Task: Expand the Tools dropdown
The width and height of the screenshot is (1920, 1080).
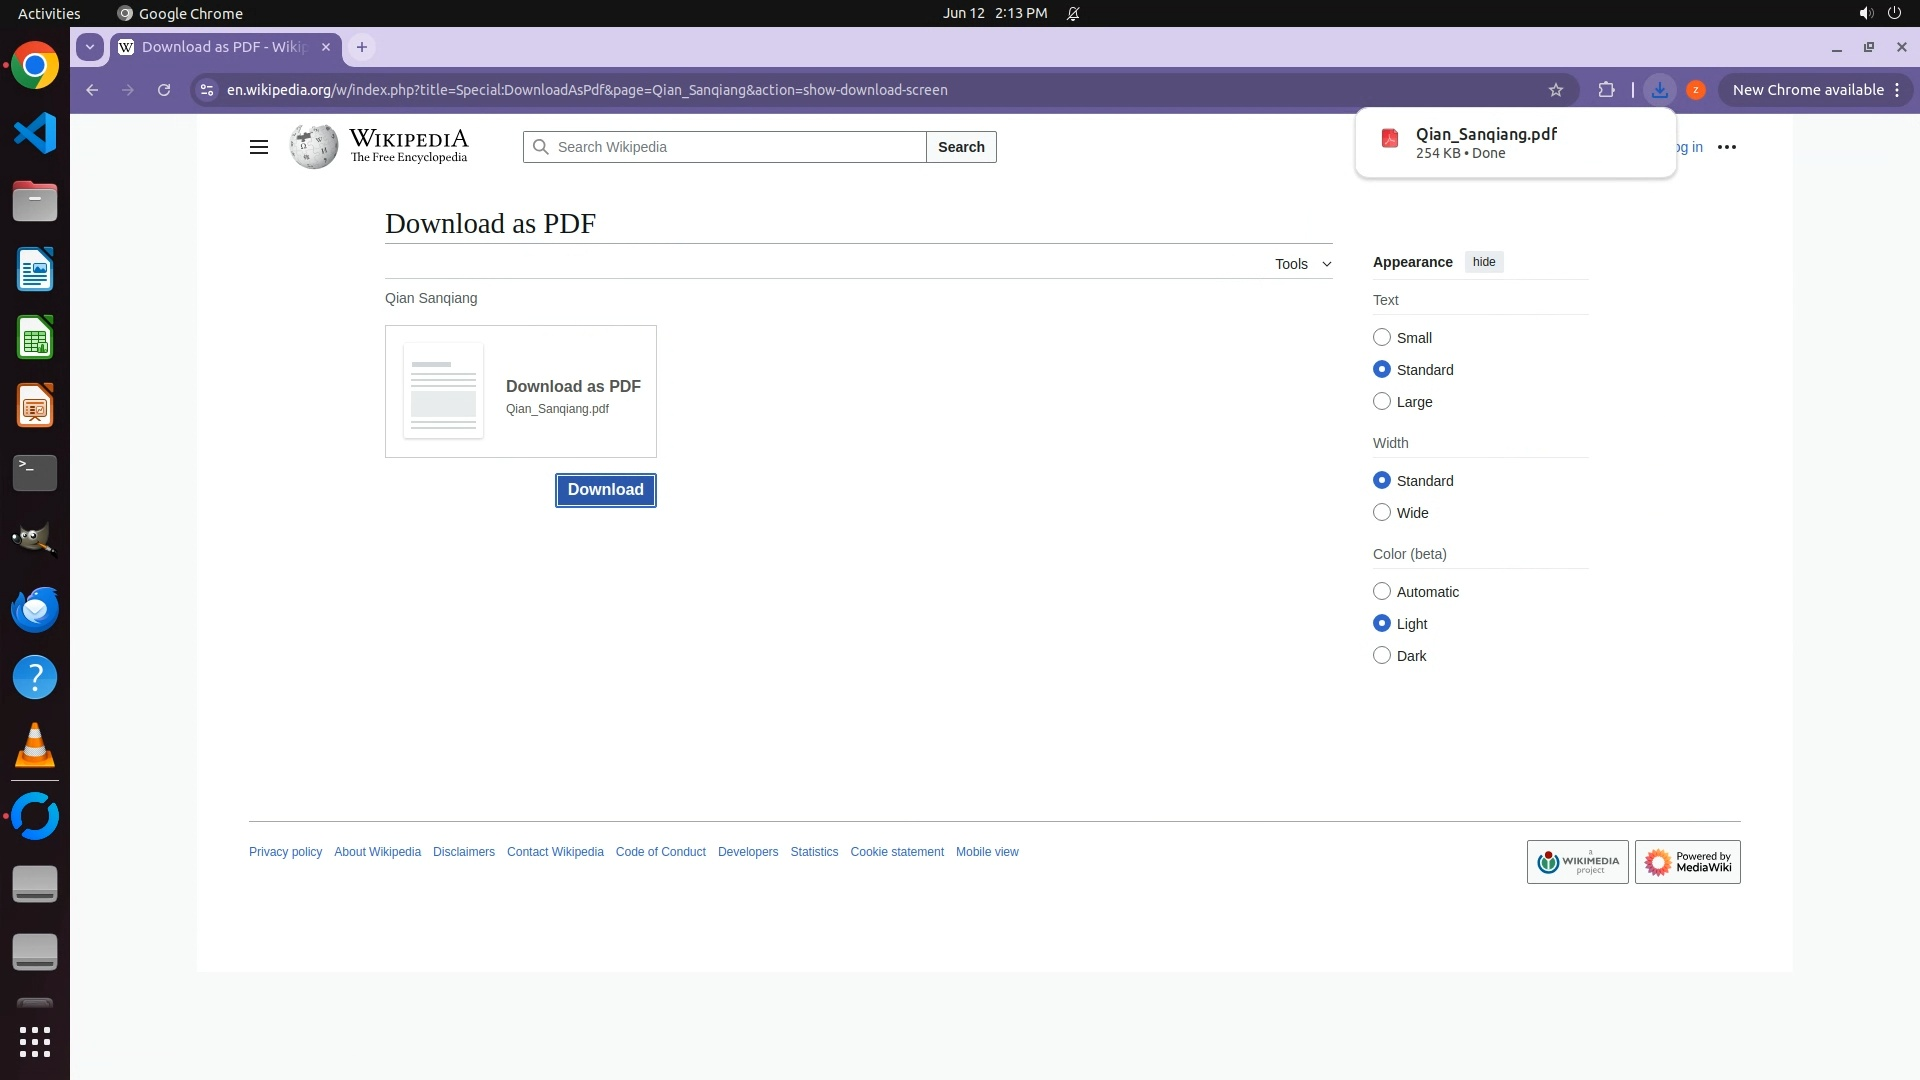Action: (1302, 264)
